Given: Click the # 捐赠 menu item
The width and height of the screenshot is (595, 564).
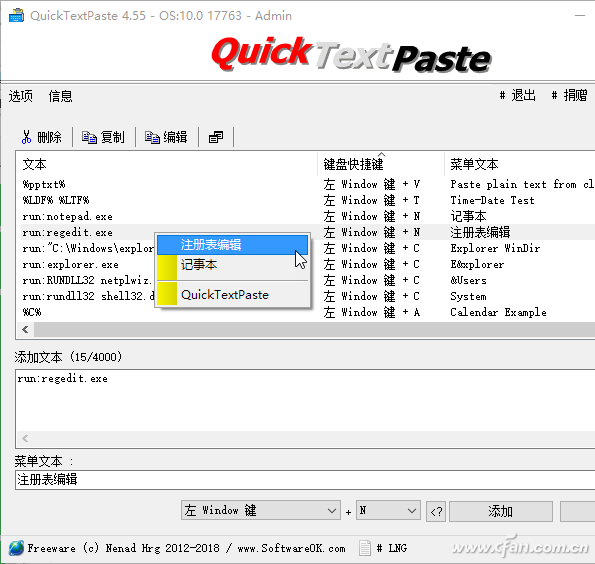Looking at the screenshot, I should tap(569, 95).
